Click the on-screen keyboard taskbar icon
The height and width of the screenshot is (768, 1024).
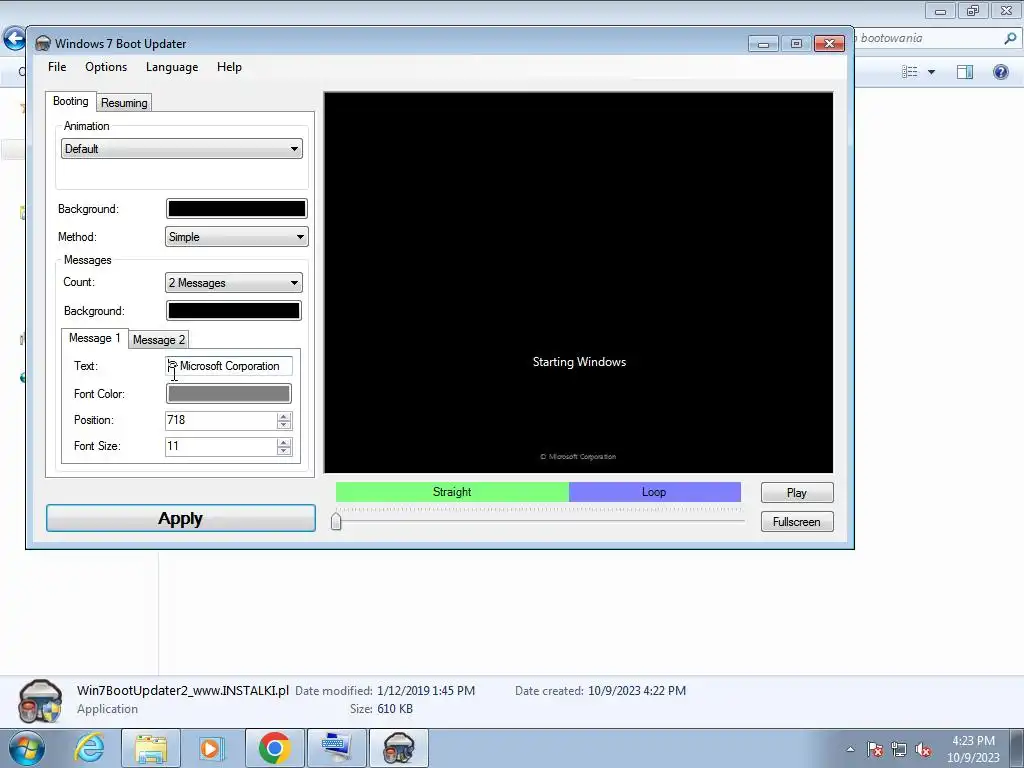click(337, 748)
